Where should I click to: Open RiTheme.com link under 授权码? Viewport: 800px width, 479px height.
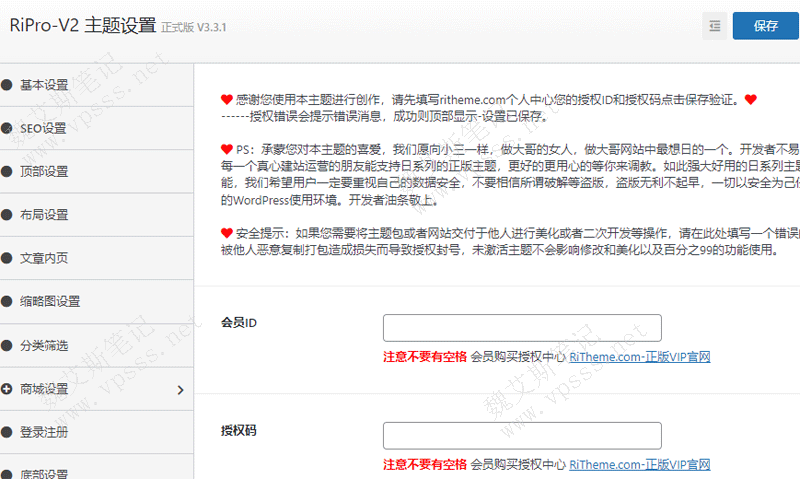pos(640,464)
